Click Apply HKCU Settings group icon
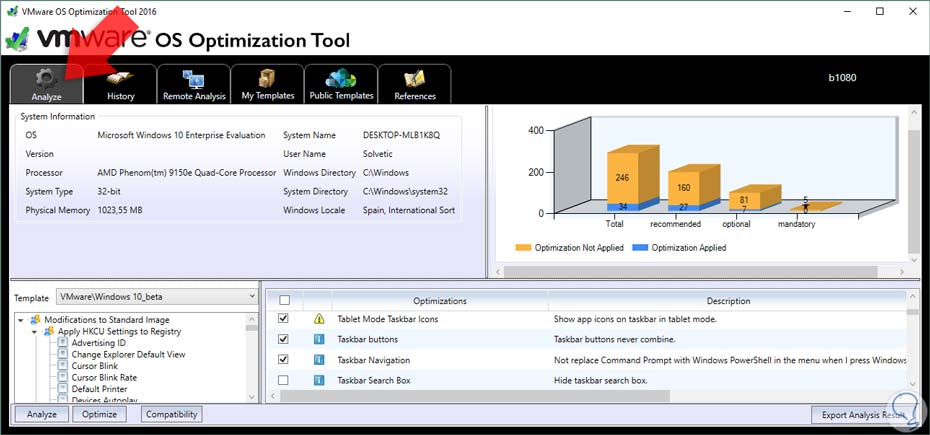Screen dimensions: 930x435 click(49, 331)
